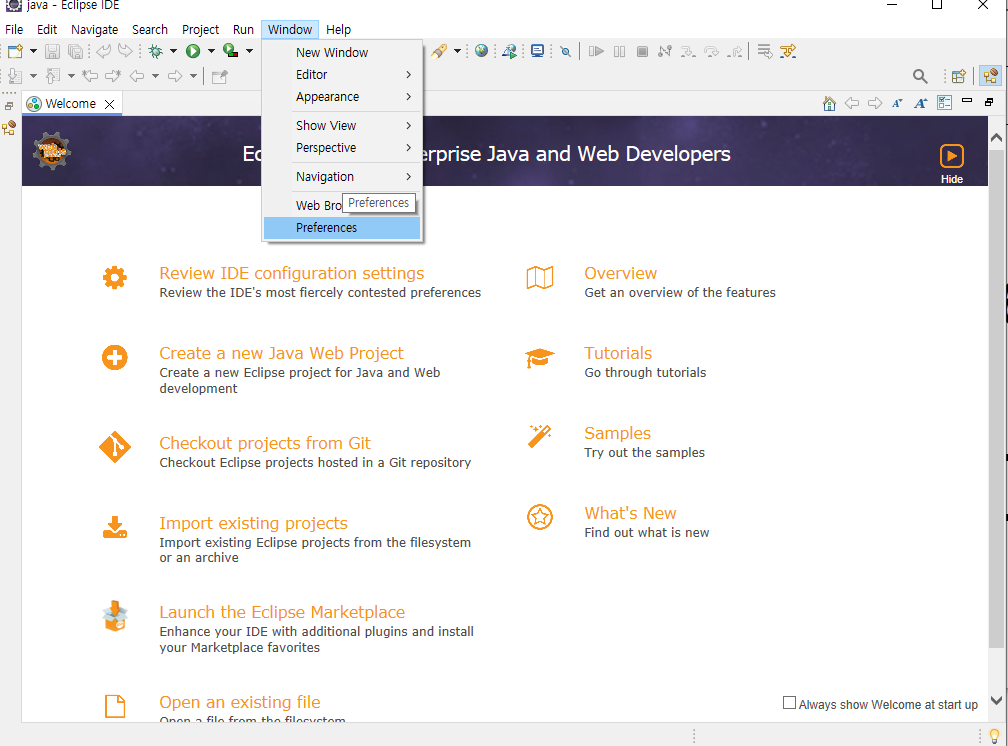Click the magnifier Search icon near perspectives

920,77
